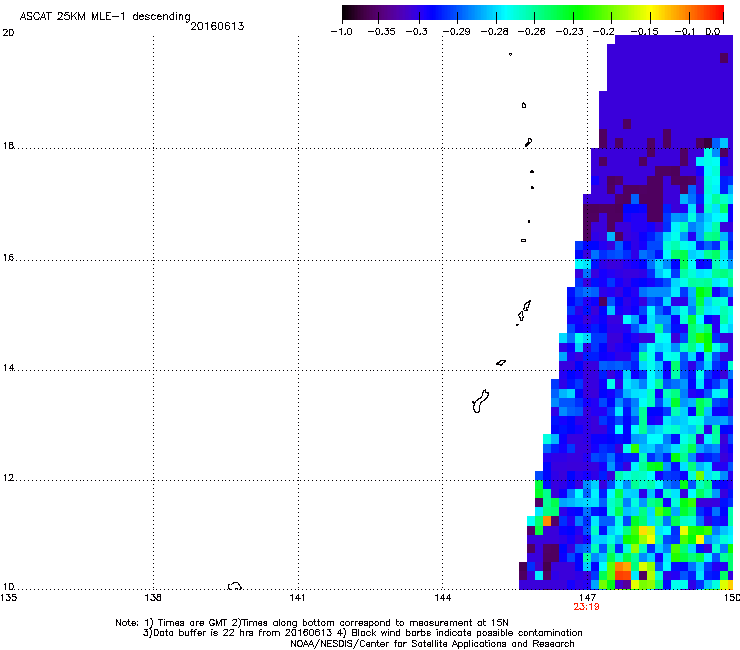
Task: Click the note line about Data buffer 22 hrs
Action: pos(362,633)
